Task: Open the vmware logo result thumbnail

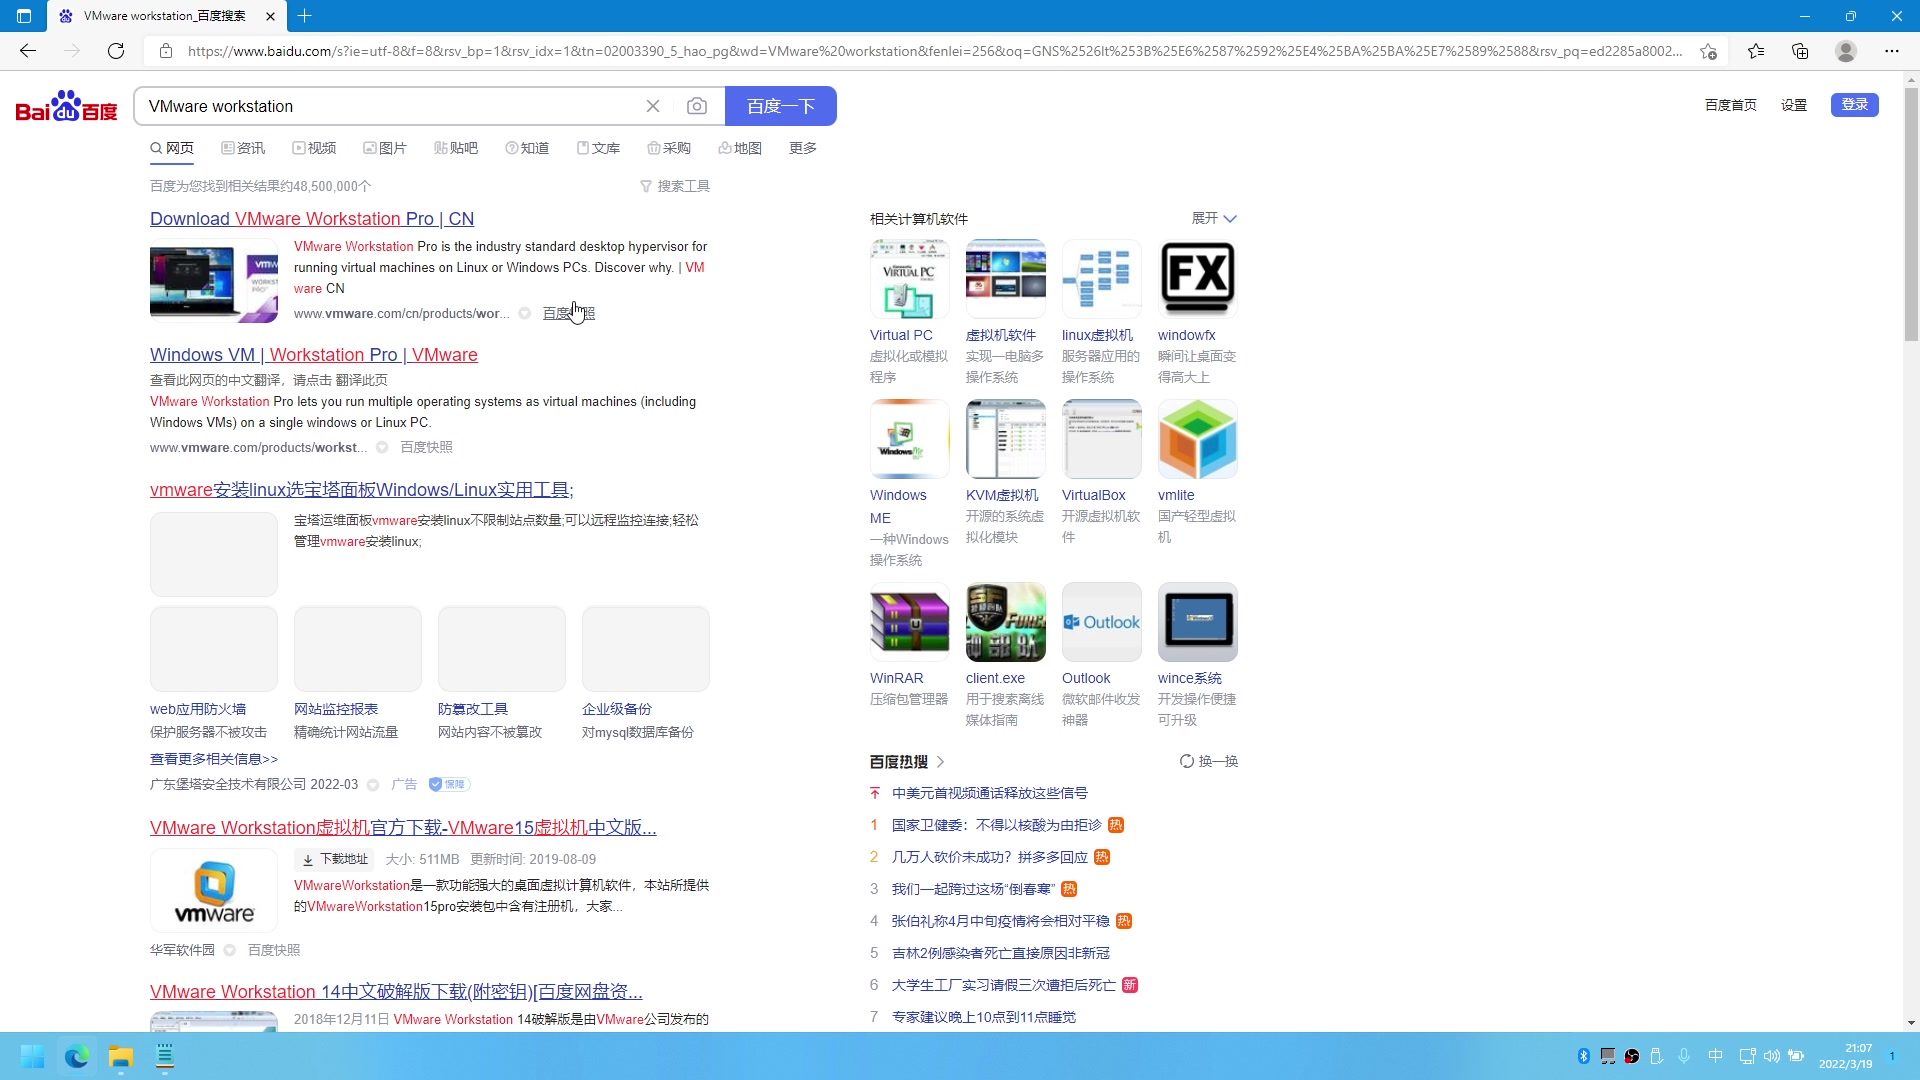Action: click(x=214, y=891)
